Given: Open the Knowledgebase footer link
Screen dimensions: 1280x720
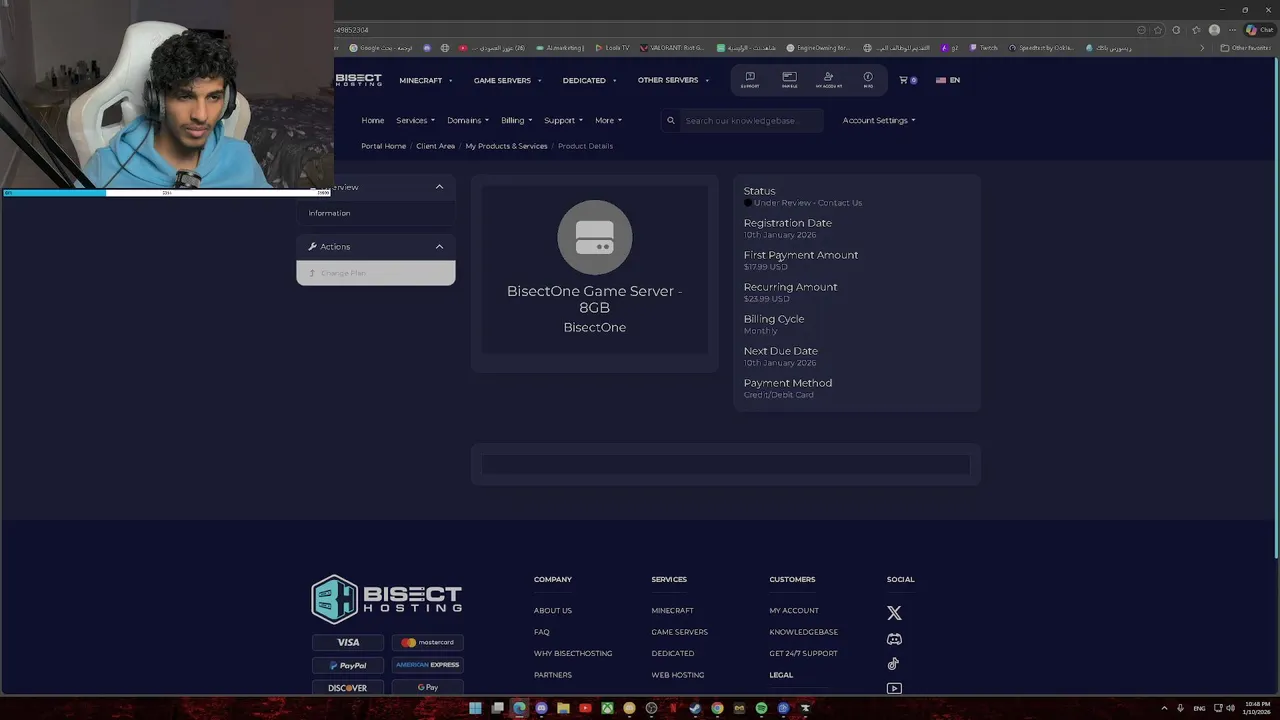Looking at the screenshot, I should (x=803, y=632).
